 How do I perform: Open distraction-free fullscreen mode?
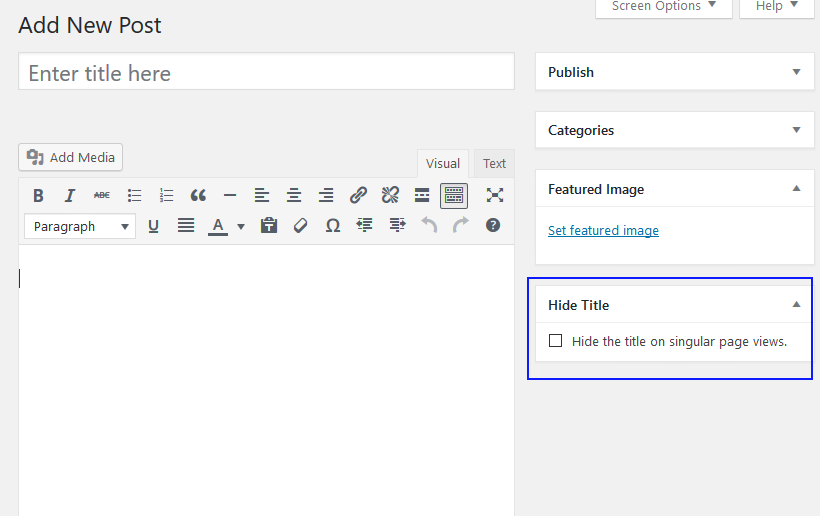click(495, 196)
